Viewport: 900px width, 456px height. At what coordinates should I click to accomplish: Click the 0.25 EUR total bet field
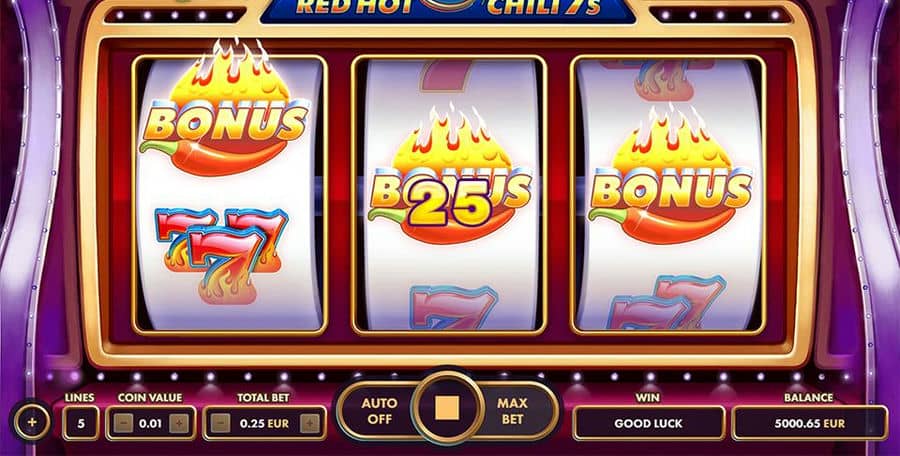265,423
